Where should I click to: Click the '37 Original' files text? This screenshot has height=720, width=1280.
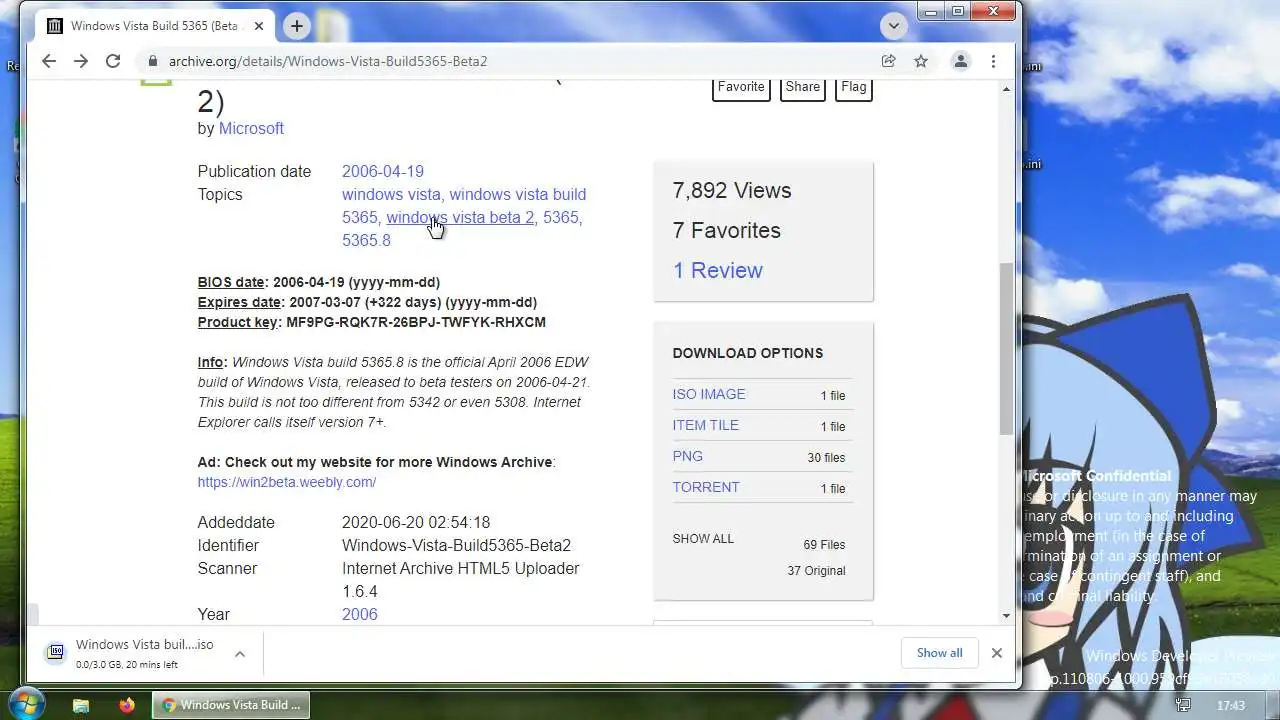tap(816, 570)
